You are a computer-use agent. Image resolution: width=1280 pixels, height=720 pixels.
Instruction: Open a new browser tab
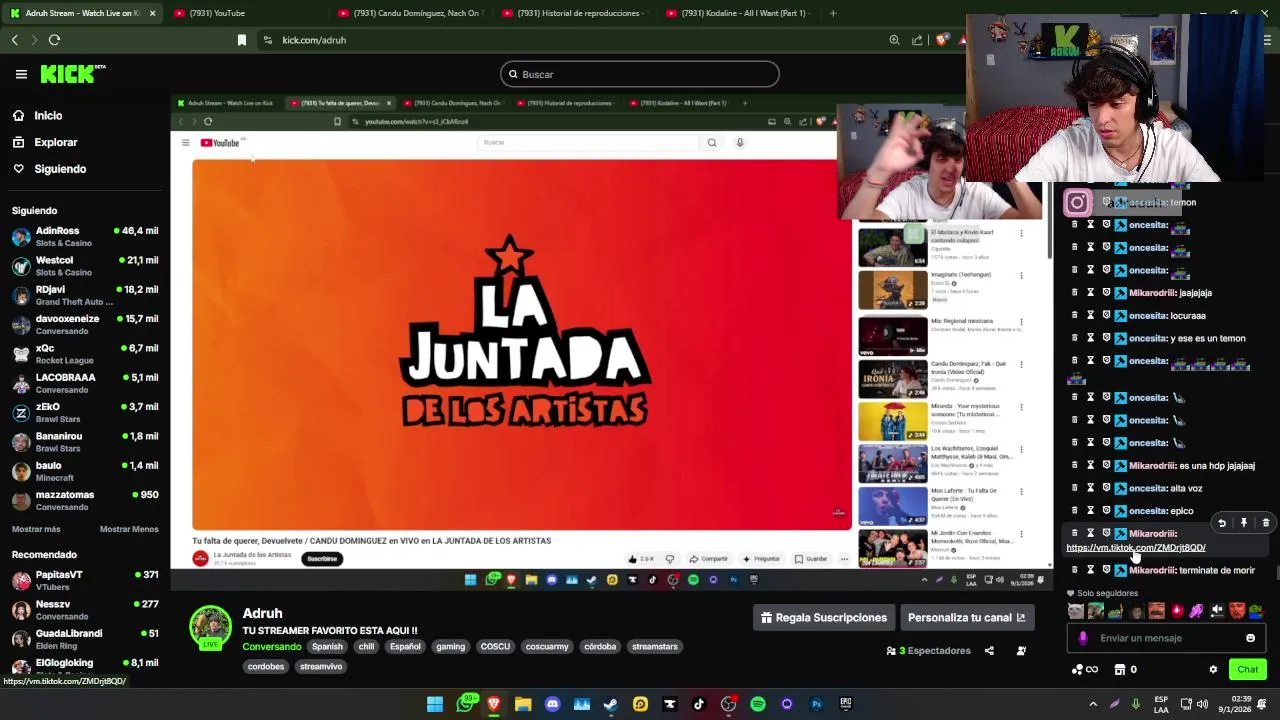[833, 13]
